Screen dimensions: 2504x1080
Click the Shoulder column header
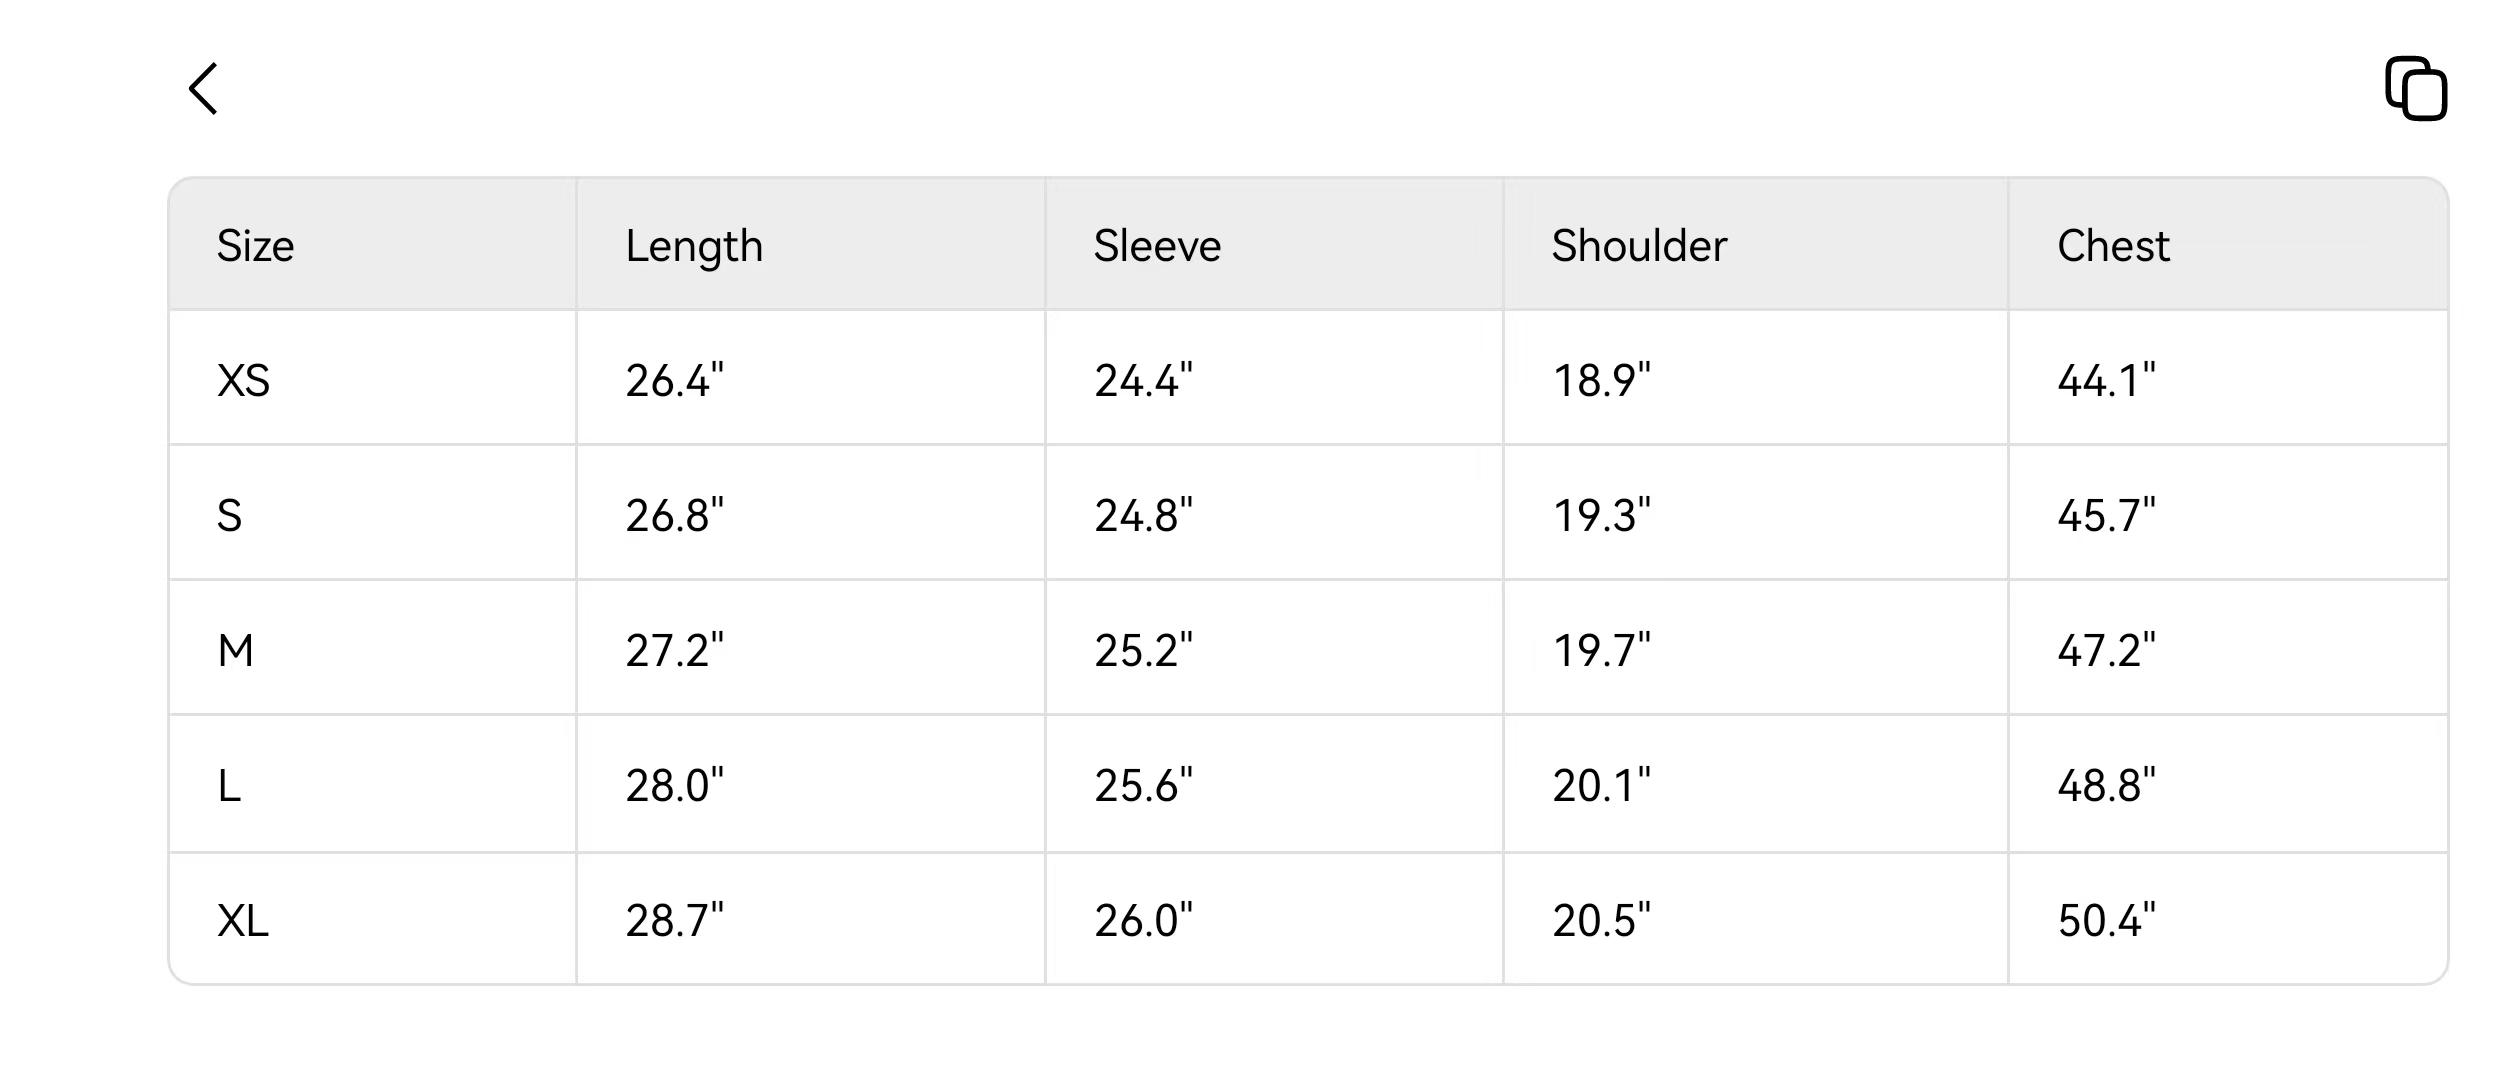1639,246
